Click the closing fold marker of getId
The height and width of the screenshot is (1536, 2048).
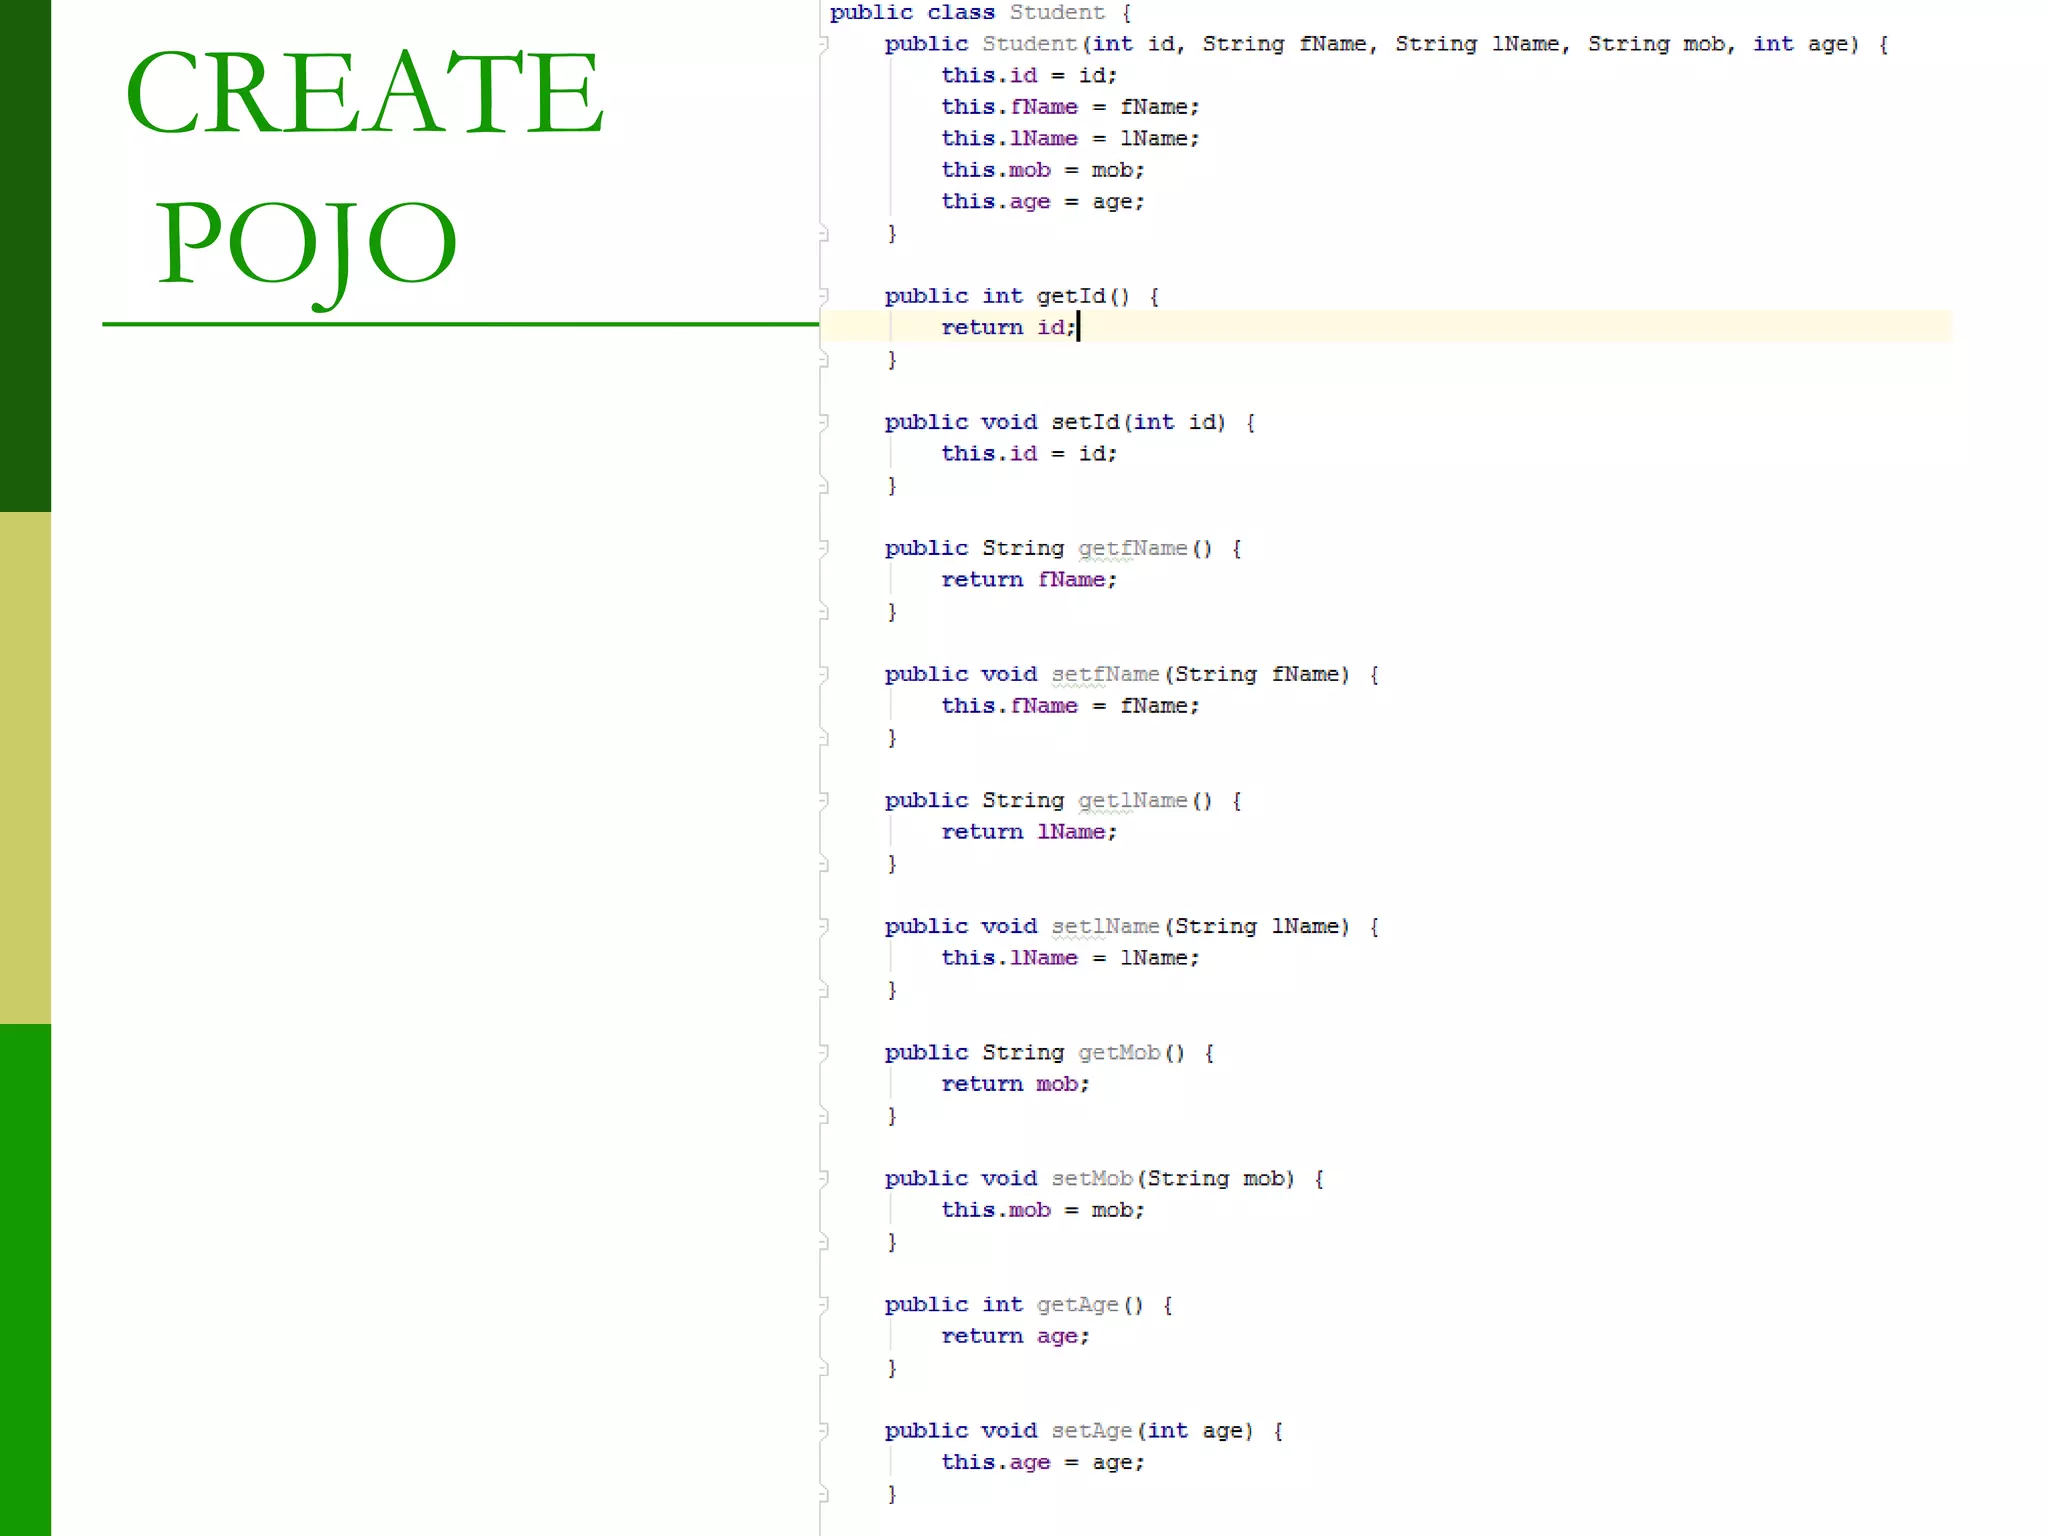(x=823, y=361)
